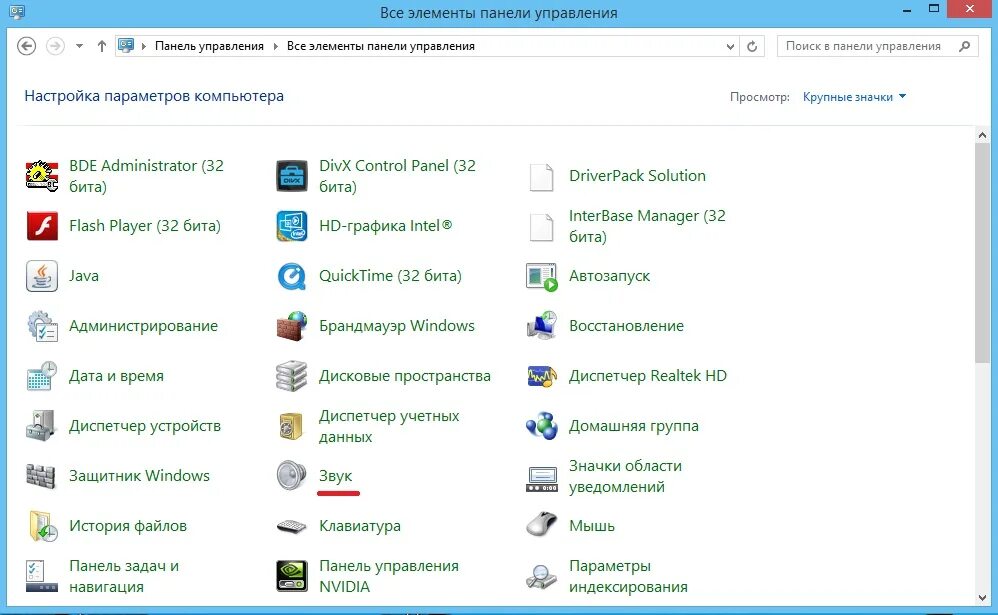
Task: Click the HD-графика Intel icon
Action: click(292, 226)
